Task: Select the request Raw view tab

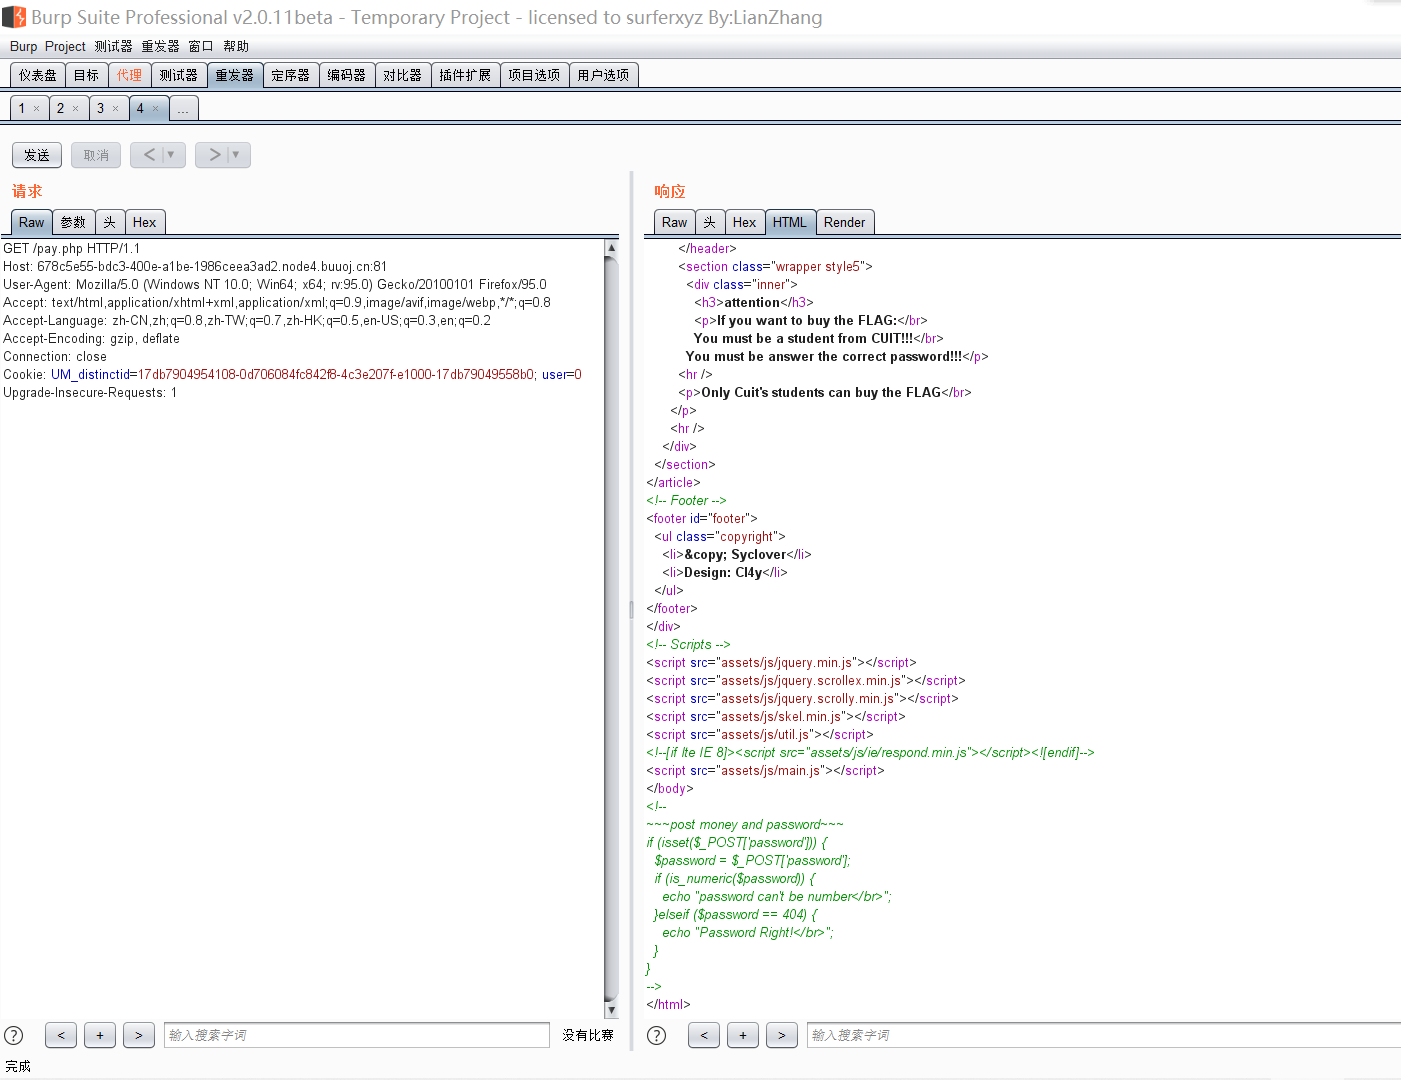Action: 32,222
